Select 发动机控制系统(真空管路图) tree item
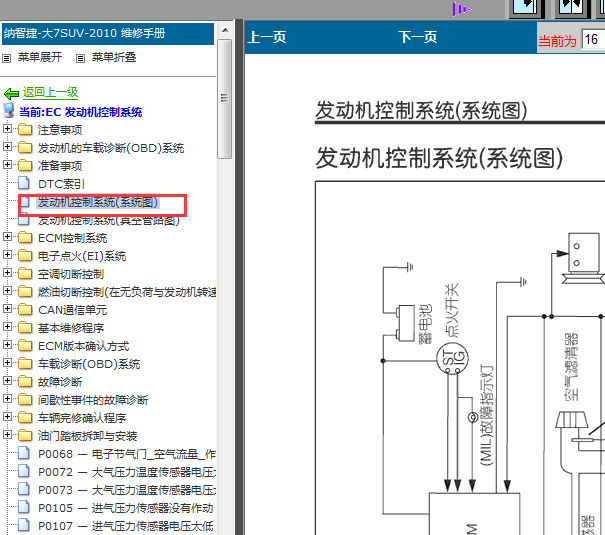Viewport: 605px width, 535px height. click(109, 221)
